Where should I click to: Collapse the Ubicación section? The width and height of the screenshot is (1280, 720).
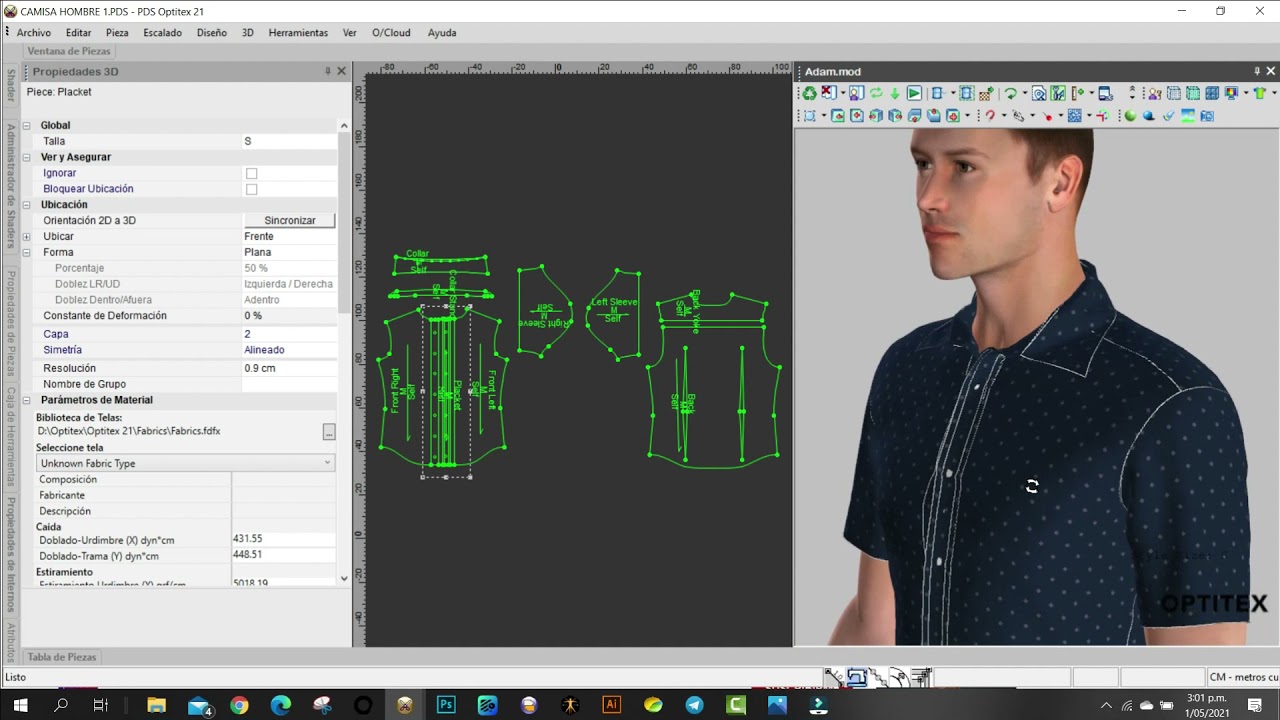click(x=27, y=204)
